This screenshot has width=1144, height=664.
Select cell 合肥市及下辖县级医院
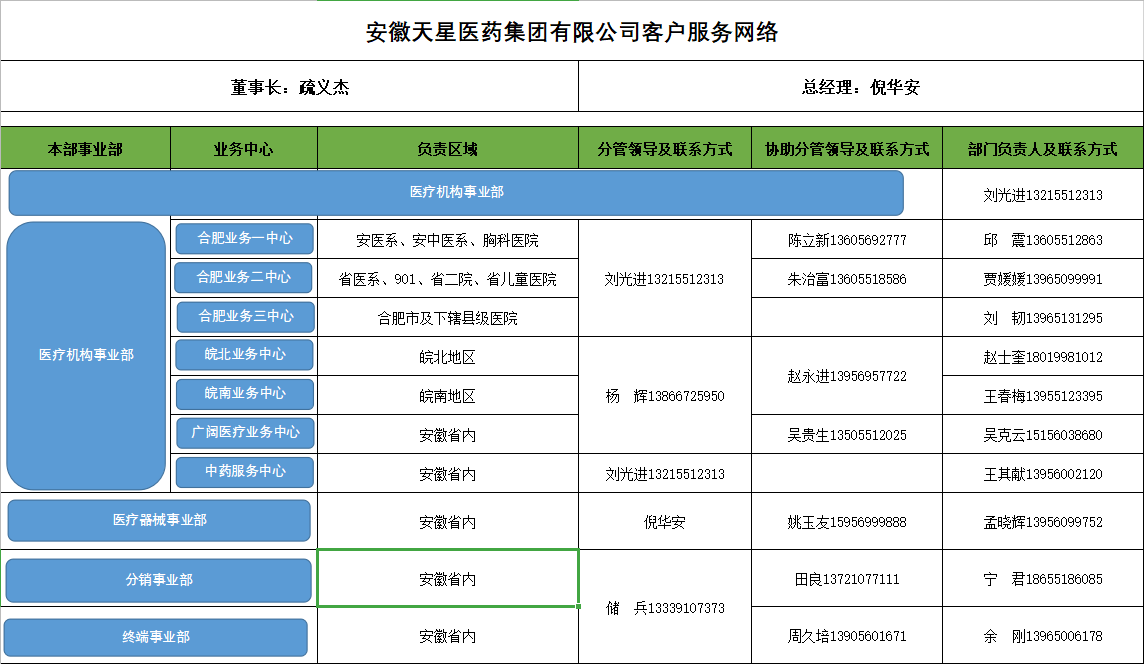coord(448,318)
